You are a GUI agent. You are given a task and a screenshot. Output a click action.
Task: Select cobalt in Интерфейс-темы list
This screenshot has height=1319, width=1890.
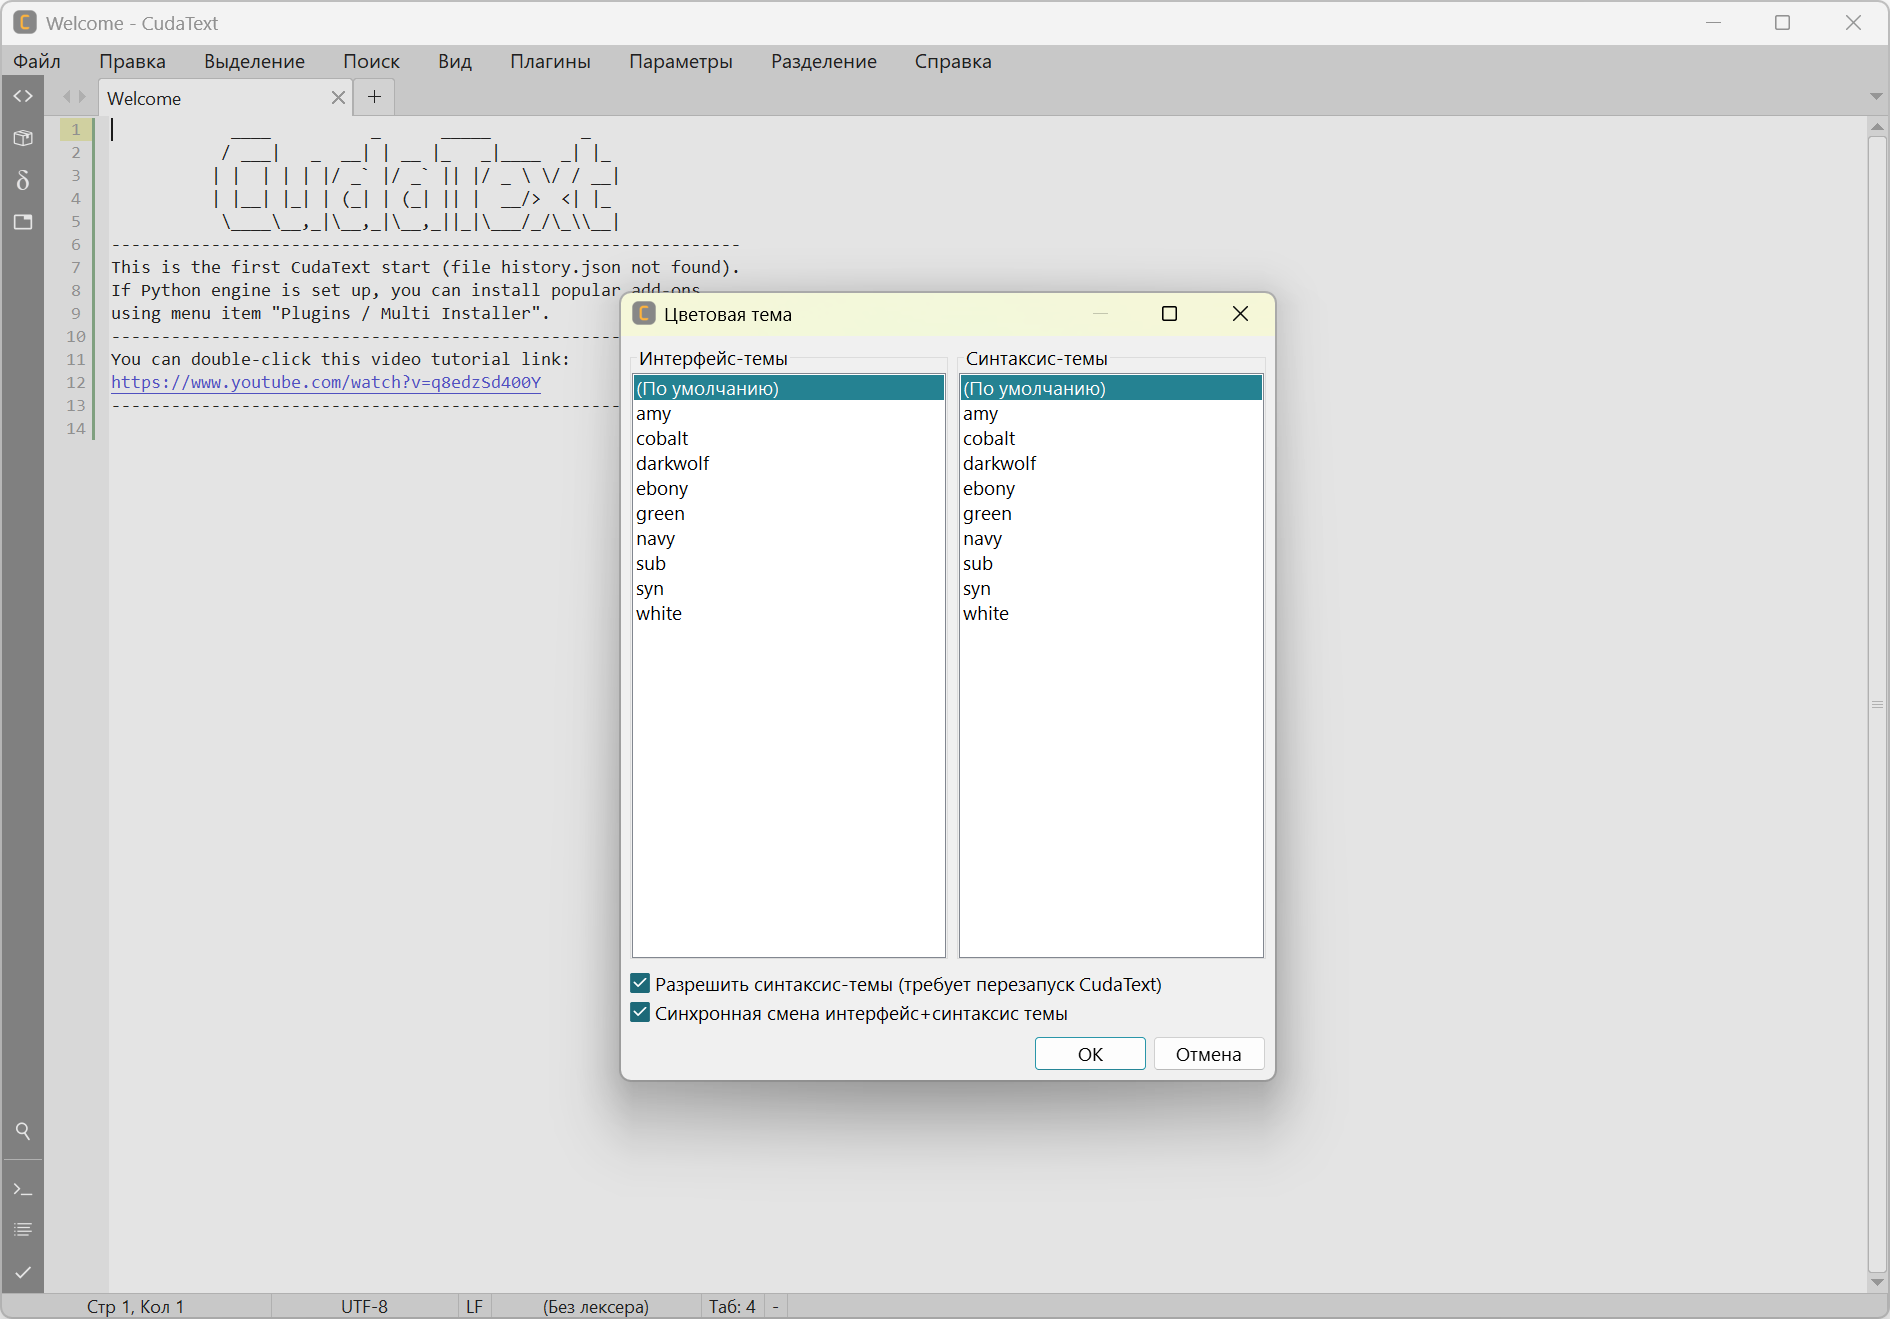[x=789, y=438]
